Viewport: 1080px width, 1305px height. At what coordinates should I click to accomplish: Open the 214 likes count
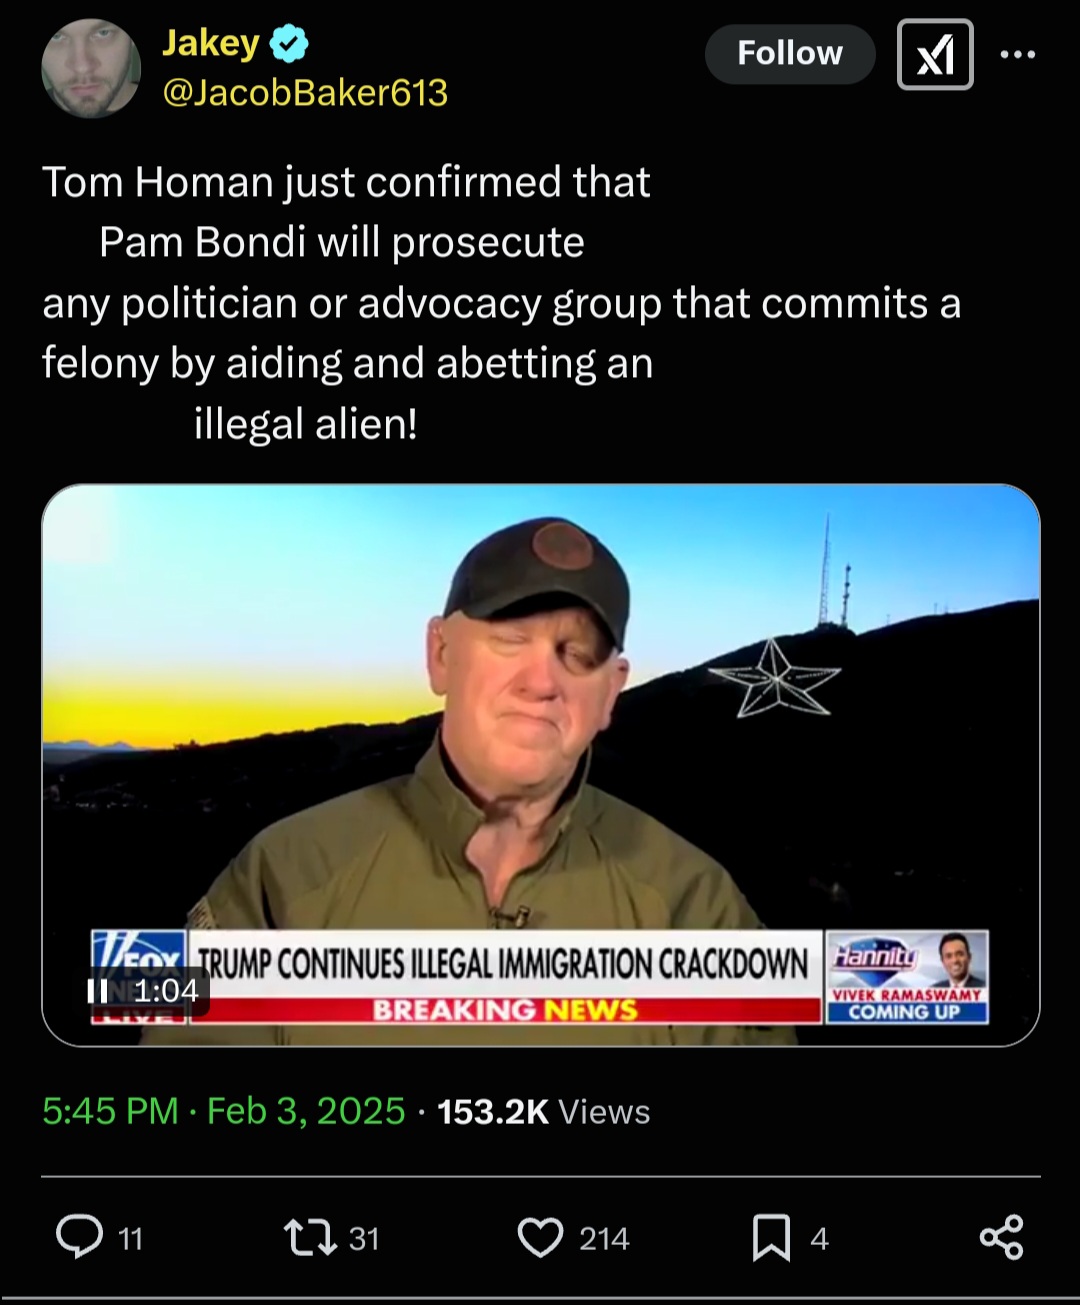pos(604,1239)
